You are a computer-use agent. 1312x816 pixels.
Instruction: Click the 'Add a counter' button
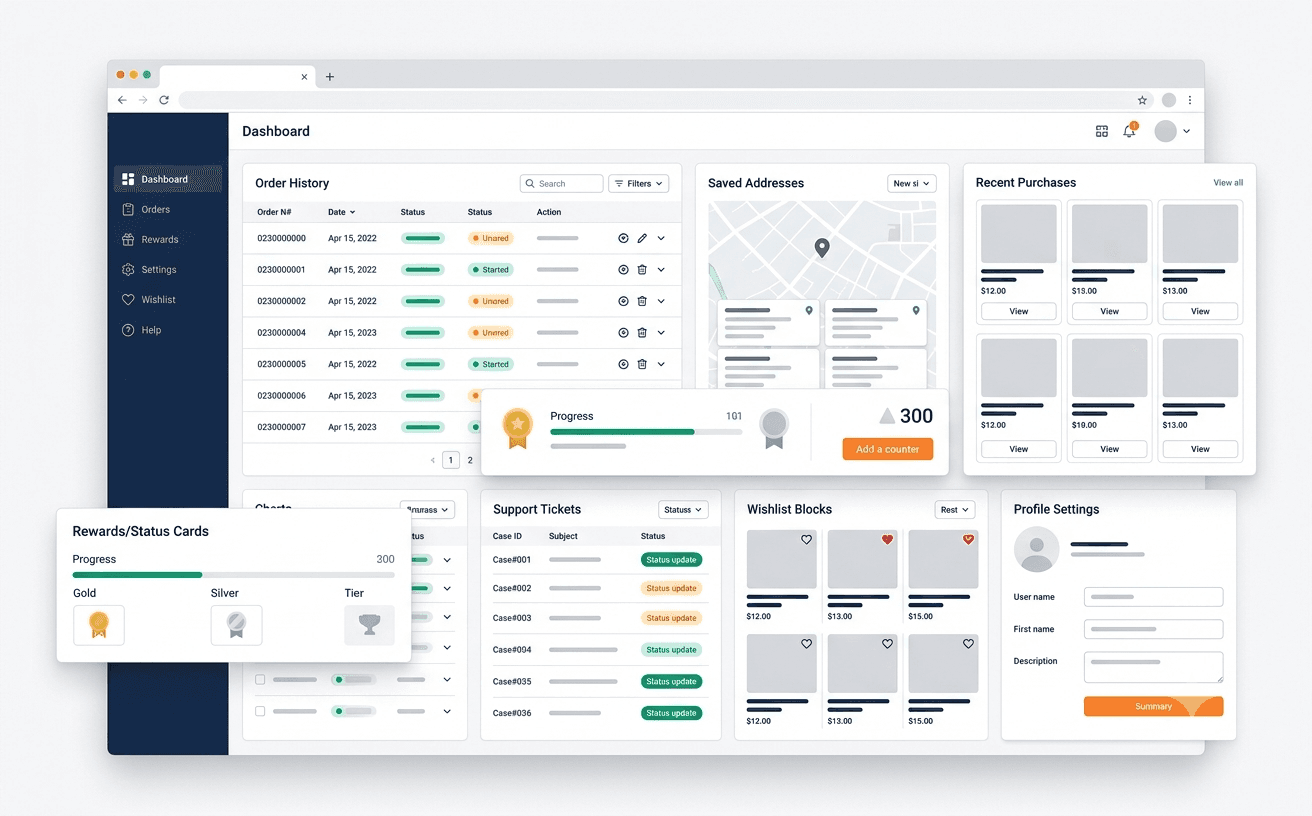[888, 449]
